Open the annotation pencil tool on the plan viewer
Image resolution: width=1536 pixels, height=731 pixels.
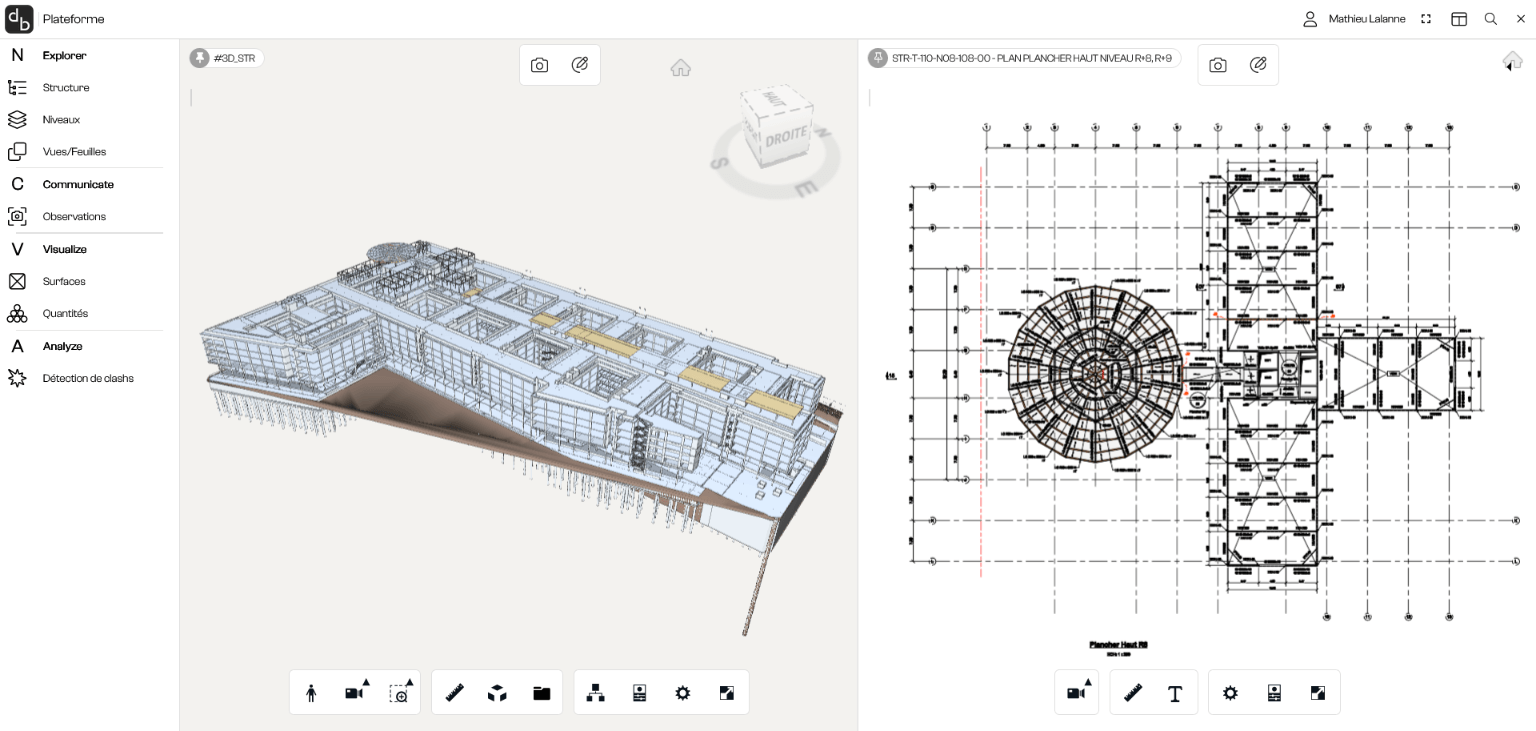pos(1258,64)
